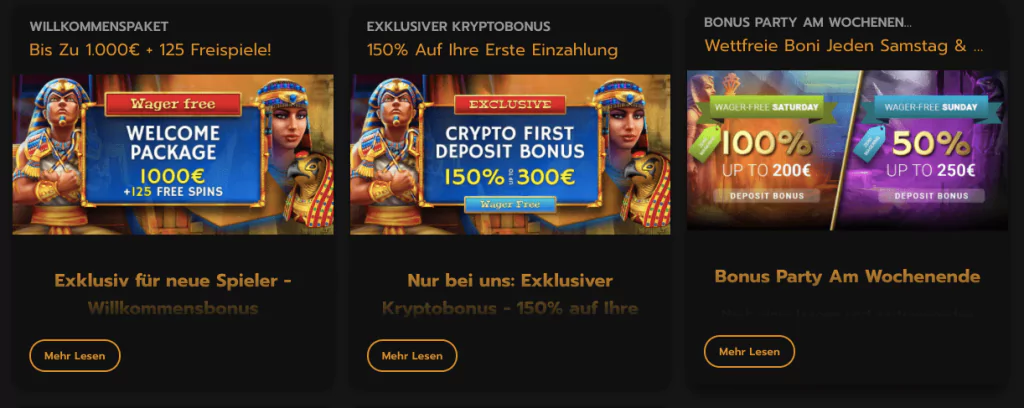Click Sunday's Deposit Bonus label
This screenshot has height=408, width=1024.
(931, 195)
